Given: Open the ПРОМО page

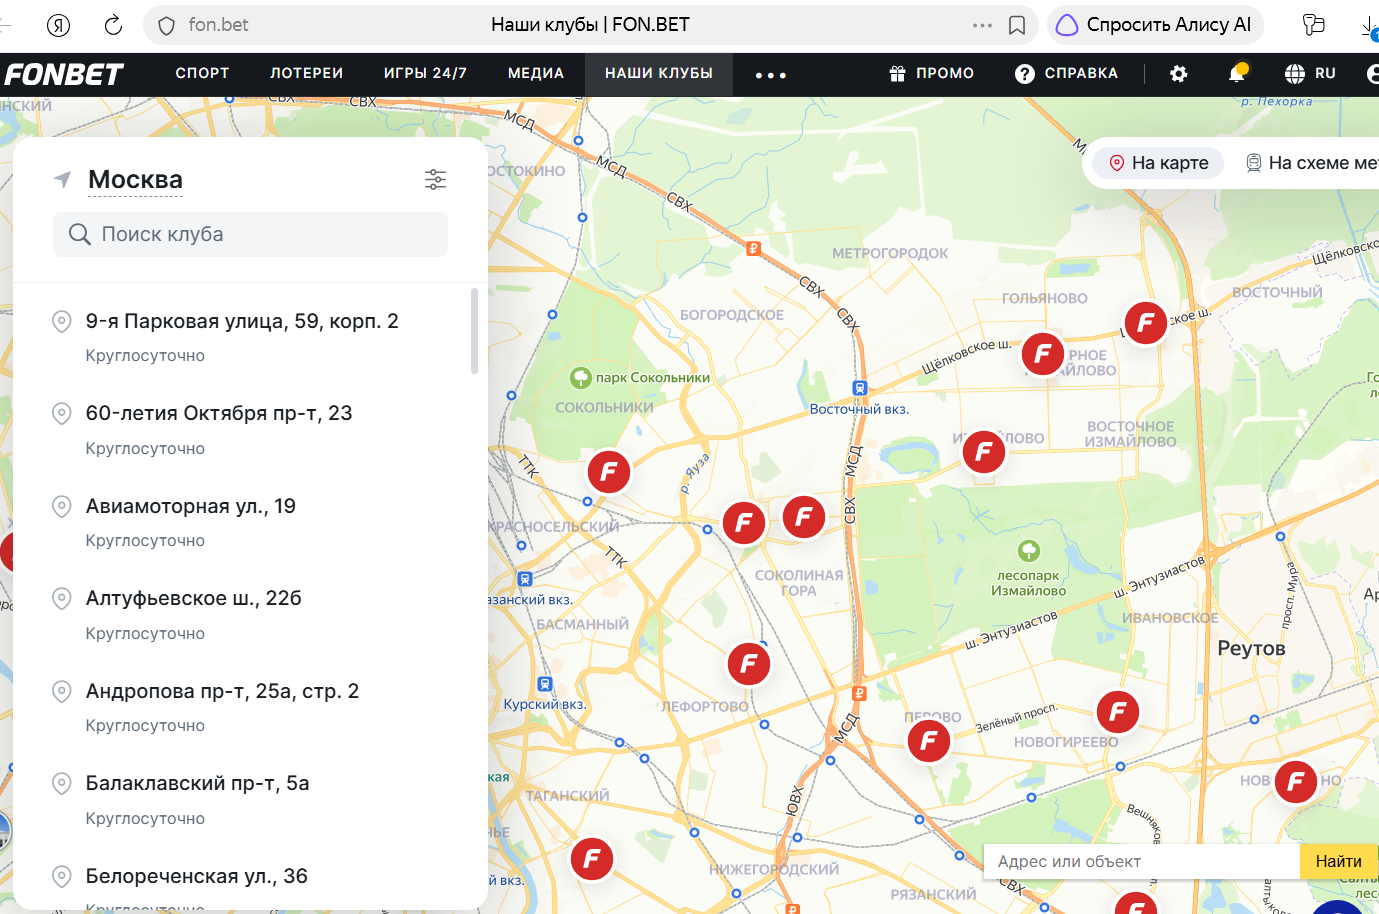Looking at the screenshot, I should tap(945, 74).
